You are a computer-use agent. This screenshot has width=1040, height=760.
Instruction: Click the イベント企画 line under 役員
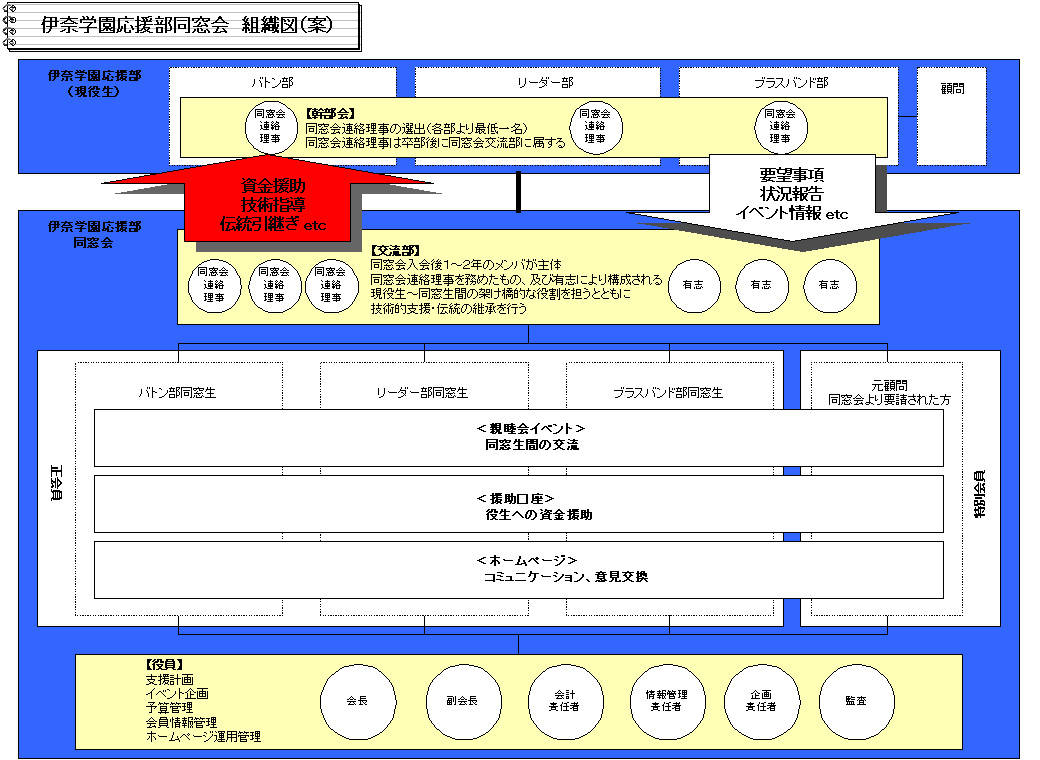[x=177, y=694]
